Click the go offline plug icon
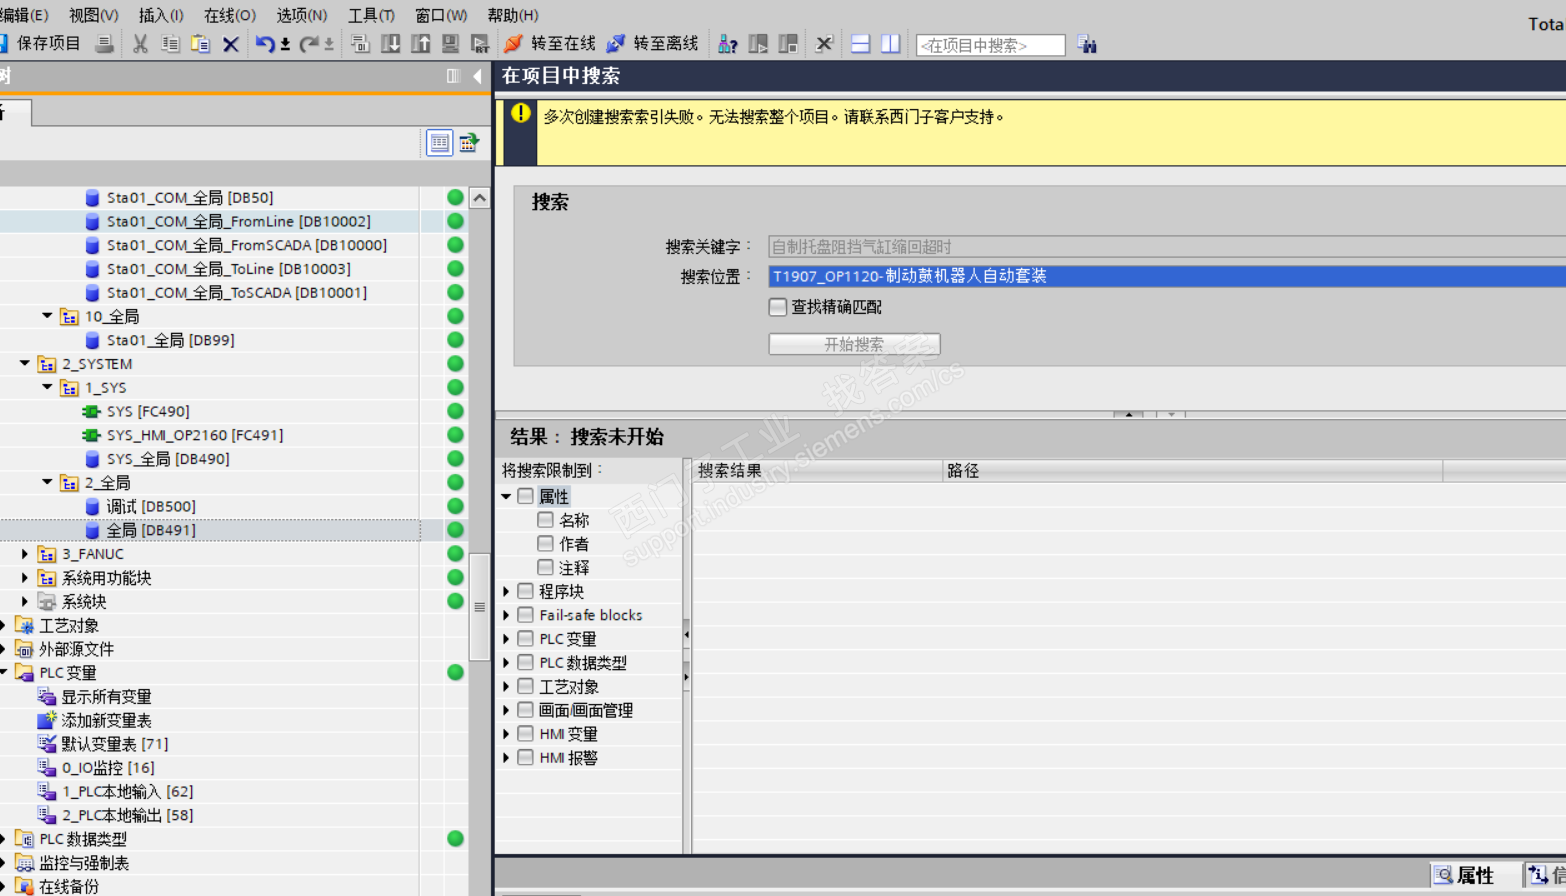The height and width of the screenshot is (896, 1566). click(x=616, y=44)
